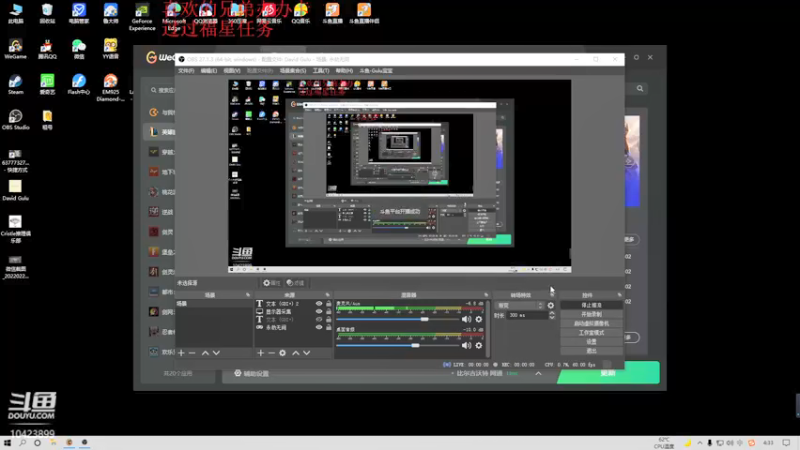Move scene down in 场景 panel
This screenshot has height=450, width=800.
216,353
